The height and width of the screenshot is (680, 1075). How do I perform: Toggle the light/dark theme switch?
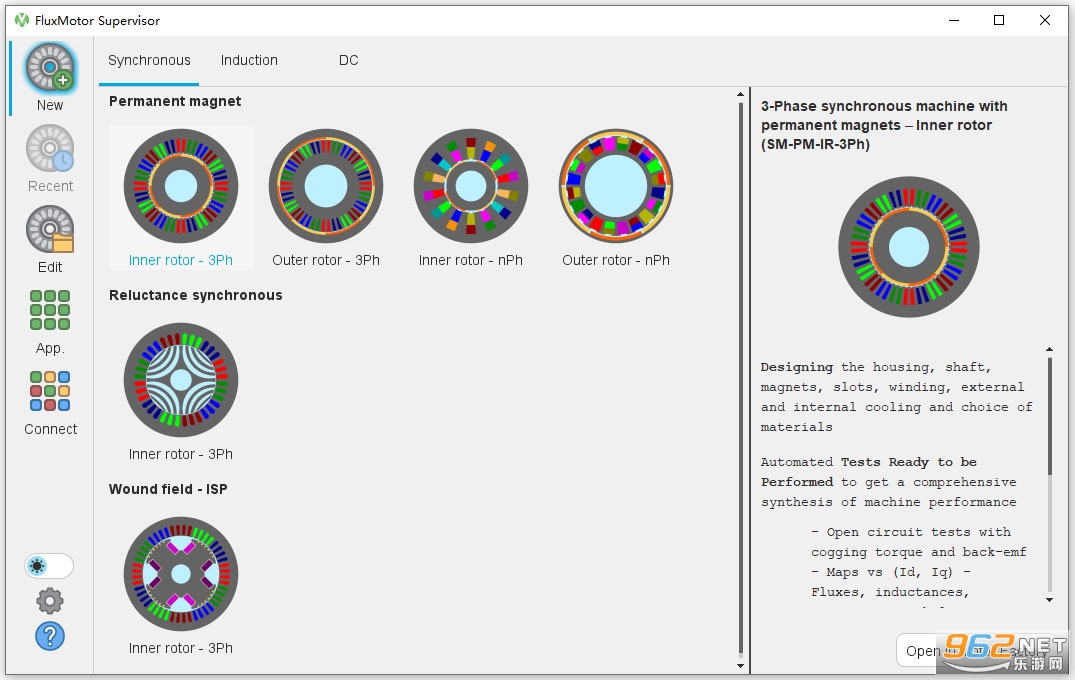(x=49, y=566)
